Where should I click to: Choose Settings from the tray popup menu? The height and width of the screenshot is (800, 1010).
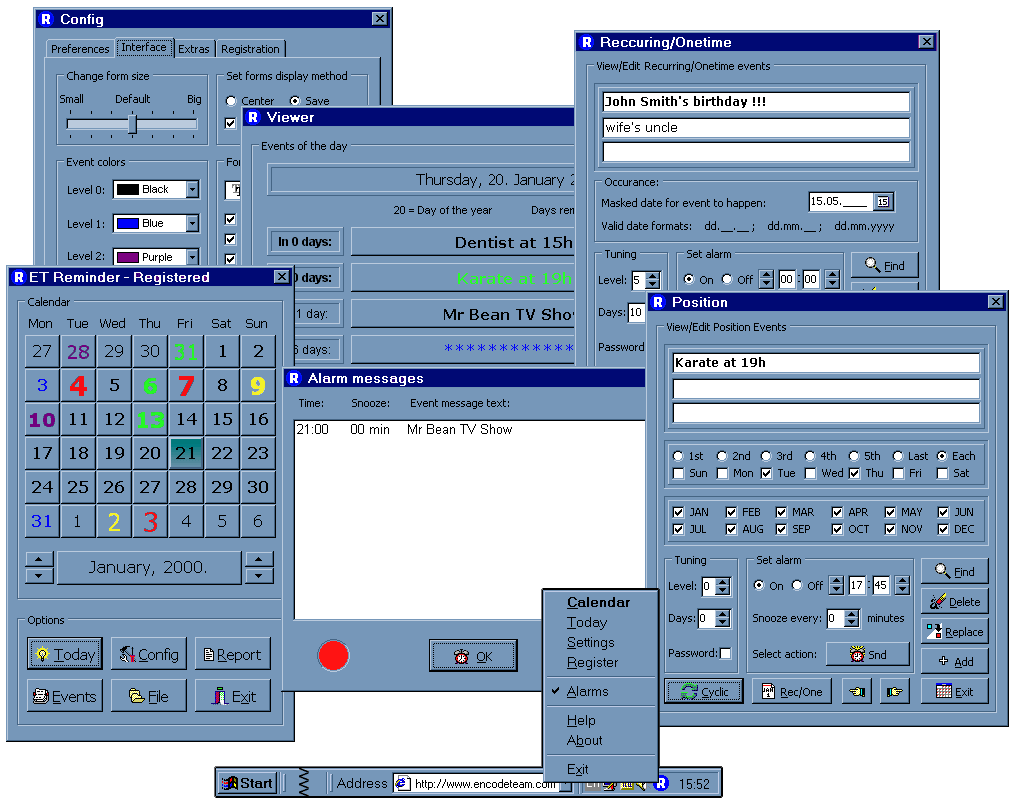591,642
